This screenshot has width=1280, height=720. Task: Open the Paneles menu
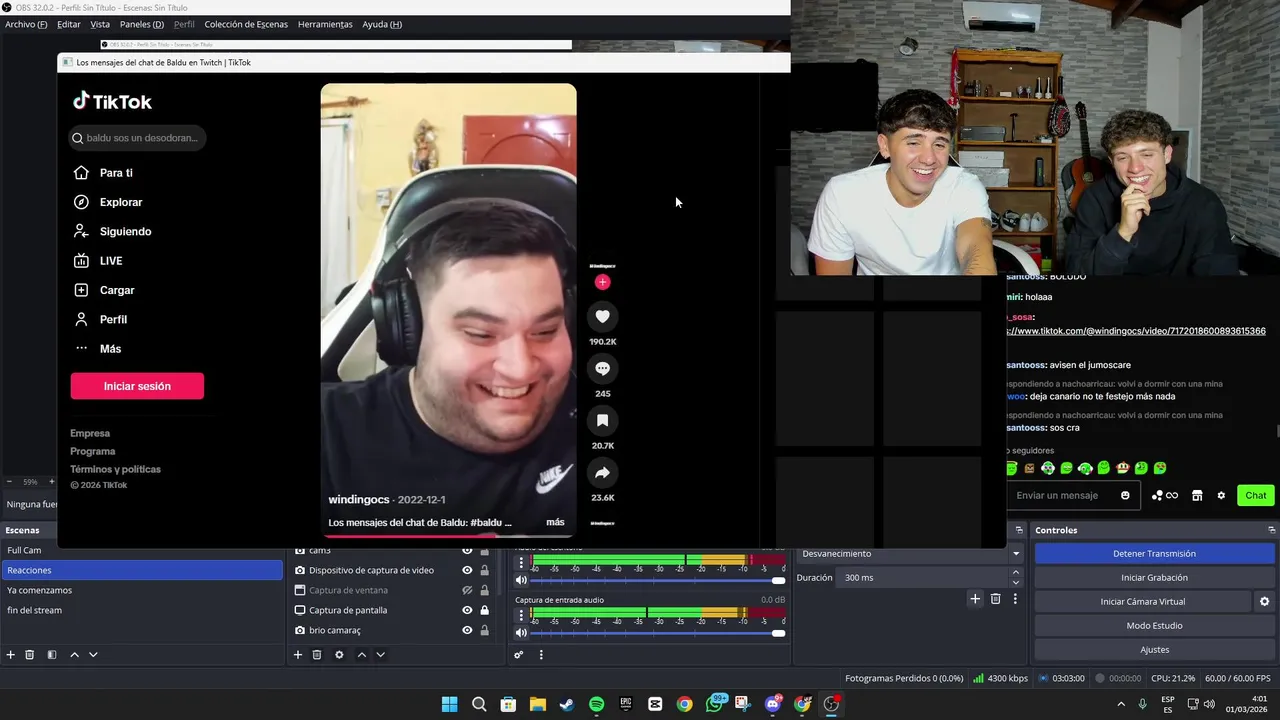click(x=142, y=24)
